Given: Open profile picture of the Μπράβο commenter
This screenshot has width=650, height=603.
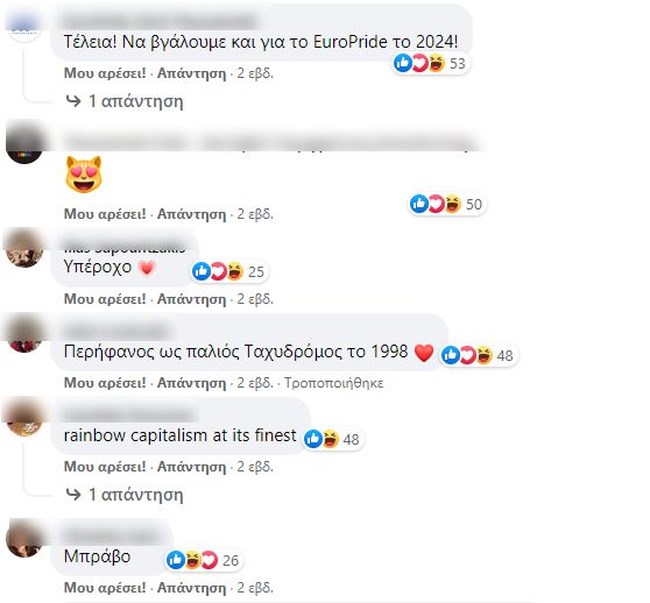Looking at the screenshot, I should (x=24, y=538).
